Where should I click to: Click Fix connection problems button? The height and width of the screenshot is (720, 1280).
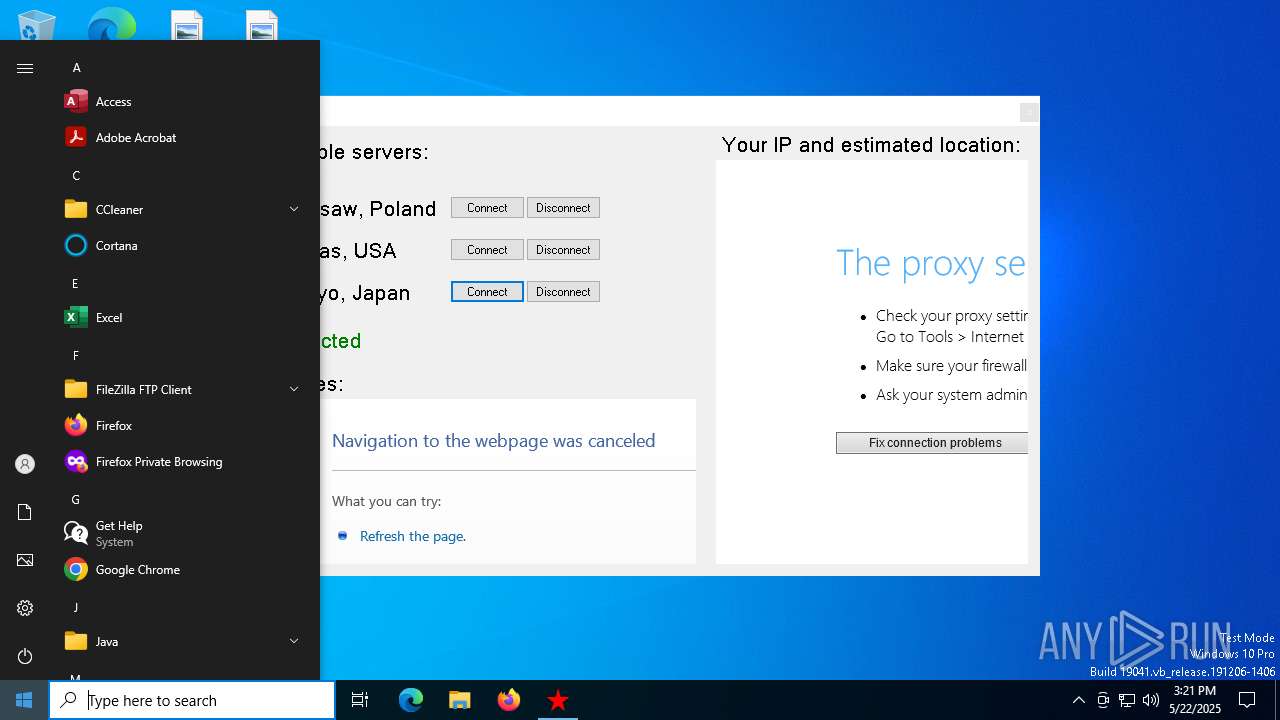coord(932,443)
